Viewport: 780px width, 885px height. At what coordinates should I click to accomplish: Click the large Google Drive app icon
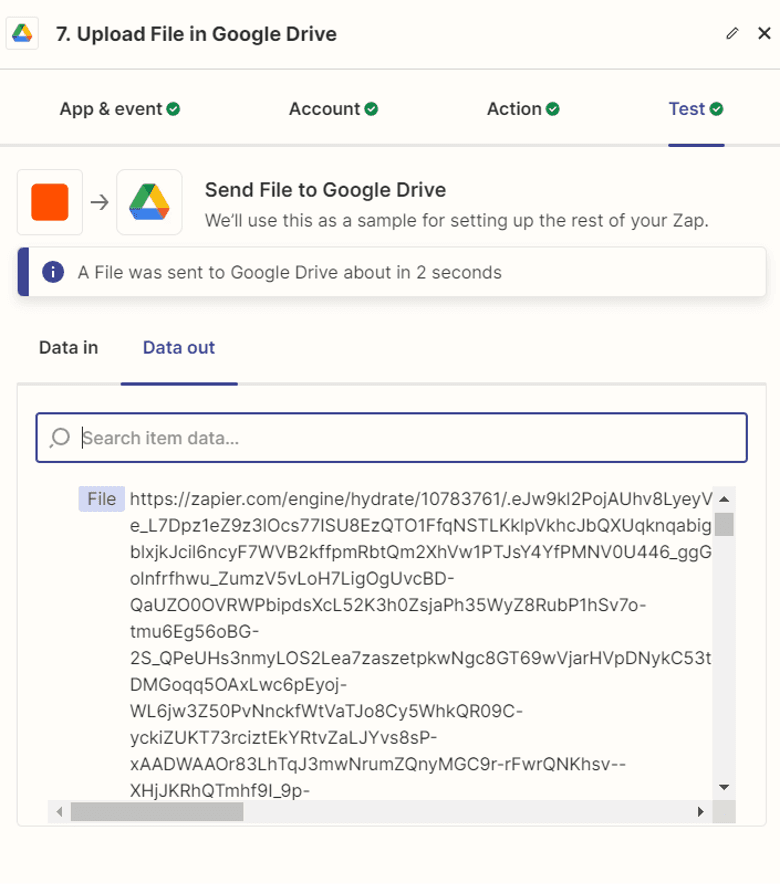point(149,202)
